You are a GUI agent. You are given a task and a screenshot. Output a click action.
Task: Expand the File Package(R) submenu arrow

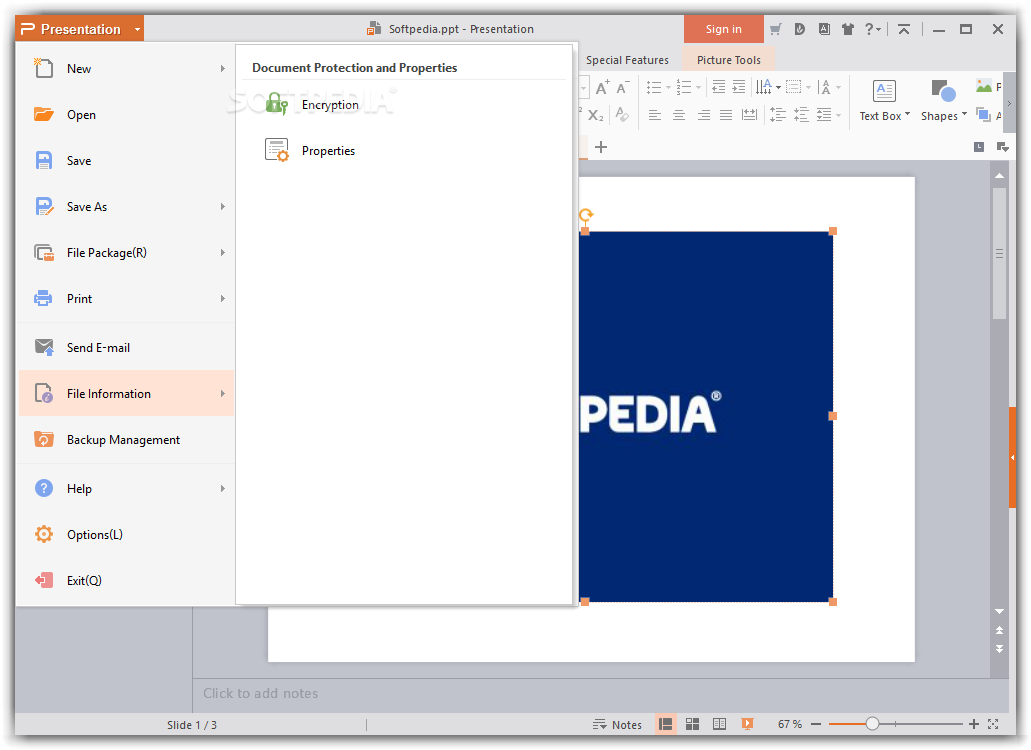223,253
